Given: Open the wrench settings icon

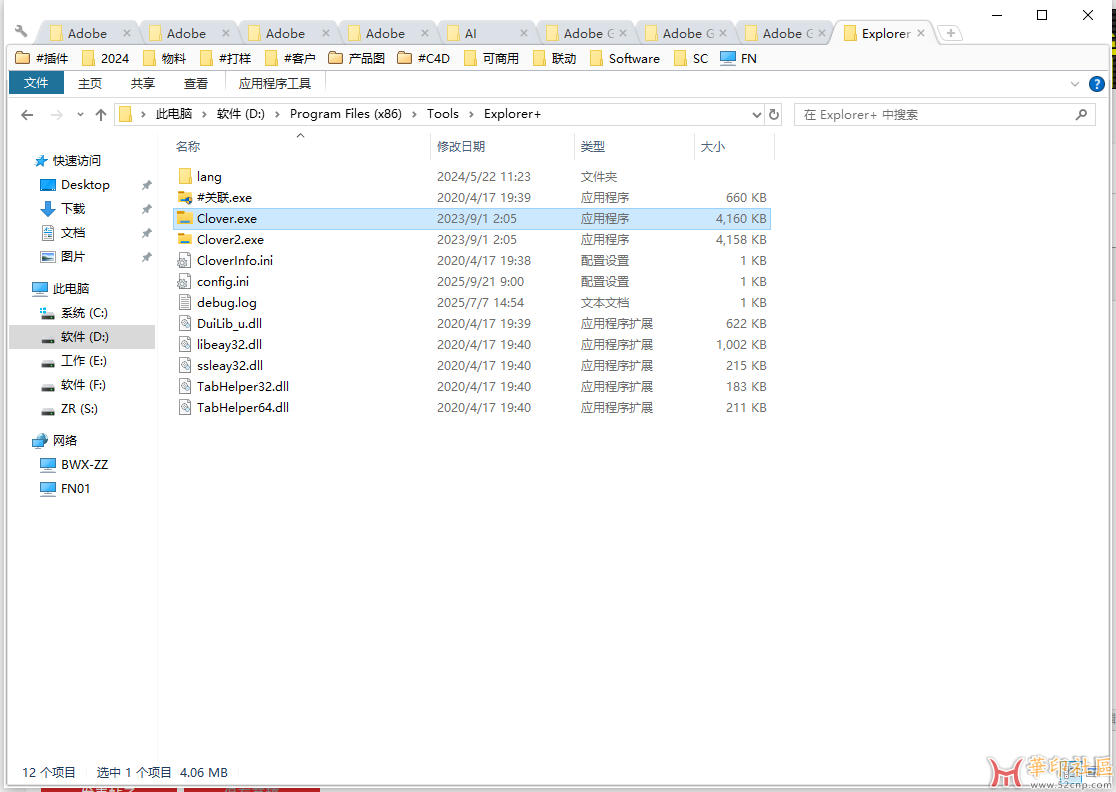Looking at the screenshot, I should tap(21, 31).
